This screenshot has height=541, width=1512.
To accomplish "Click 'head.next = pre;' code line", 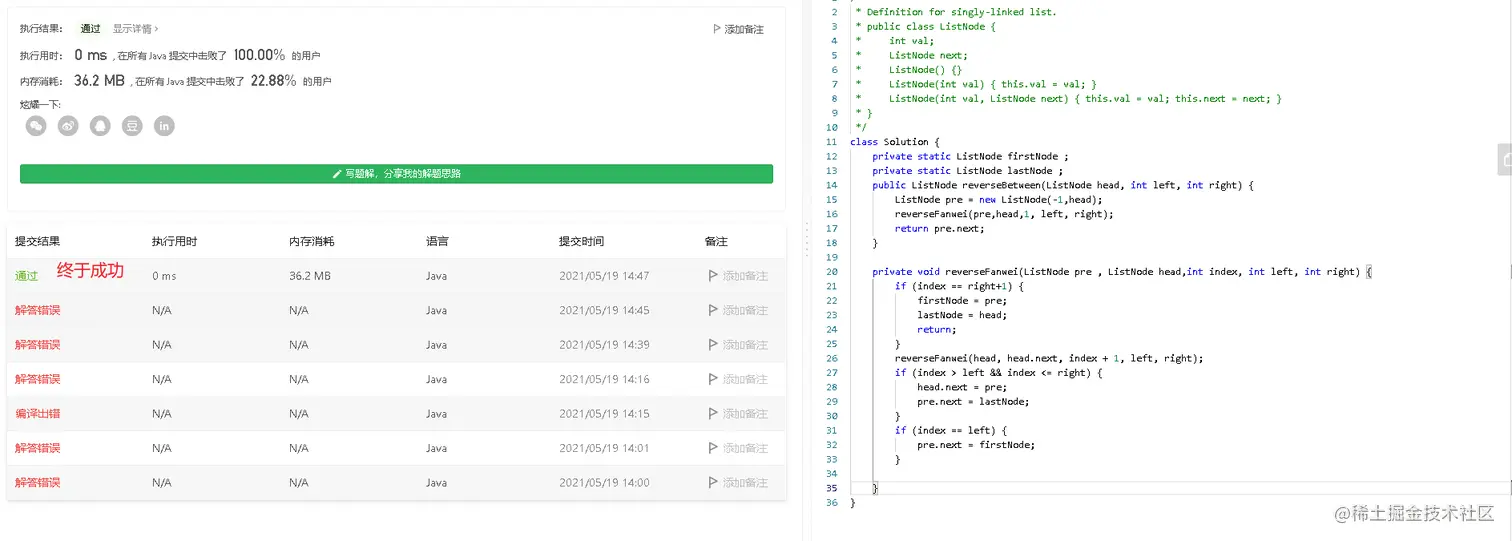I will point(962,387).
